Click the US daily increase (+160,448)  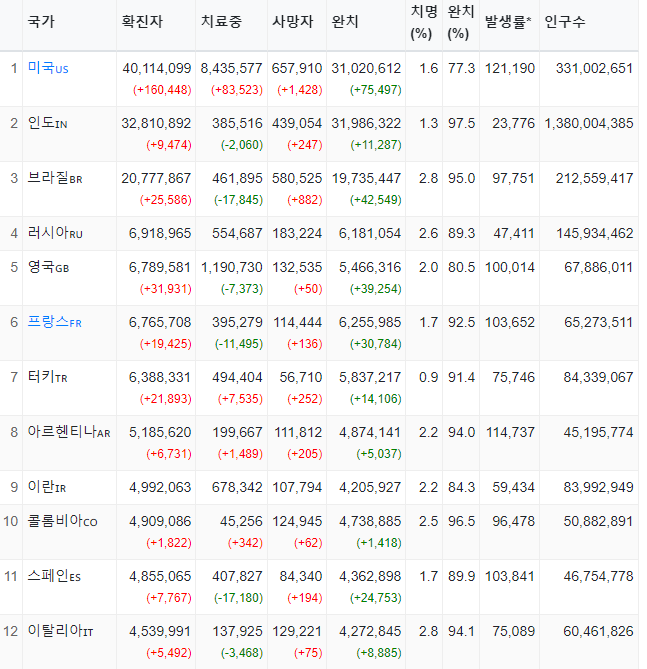click(162, 90)
